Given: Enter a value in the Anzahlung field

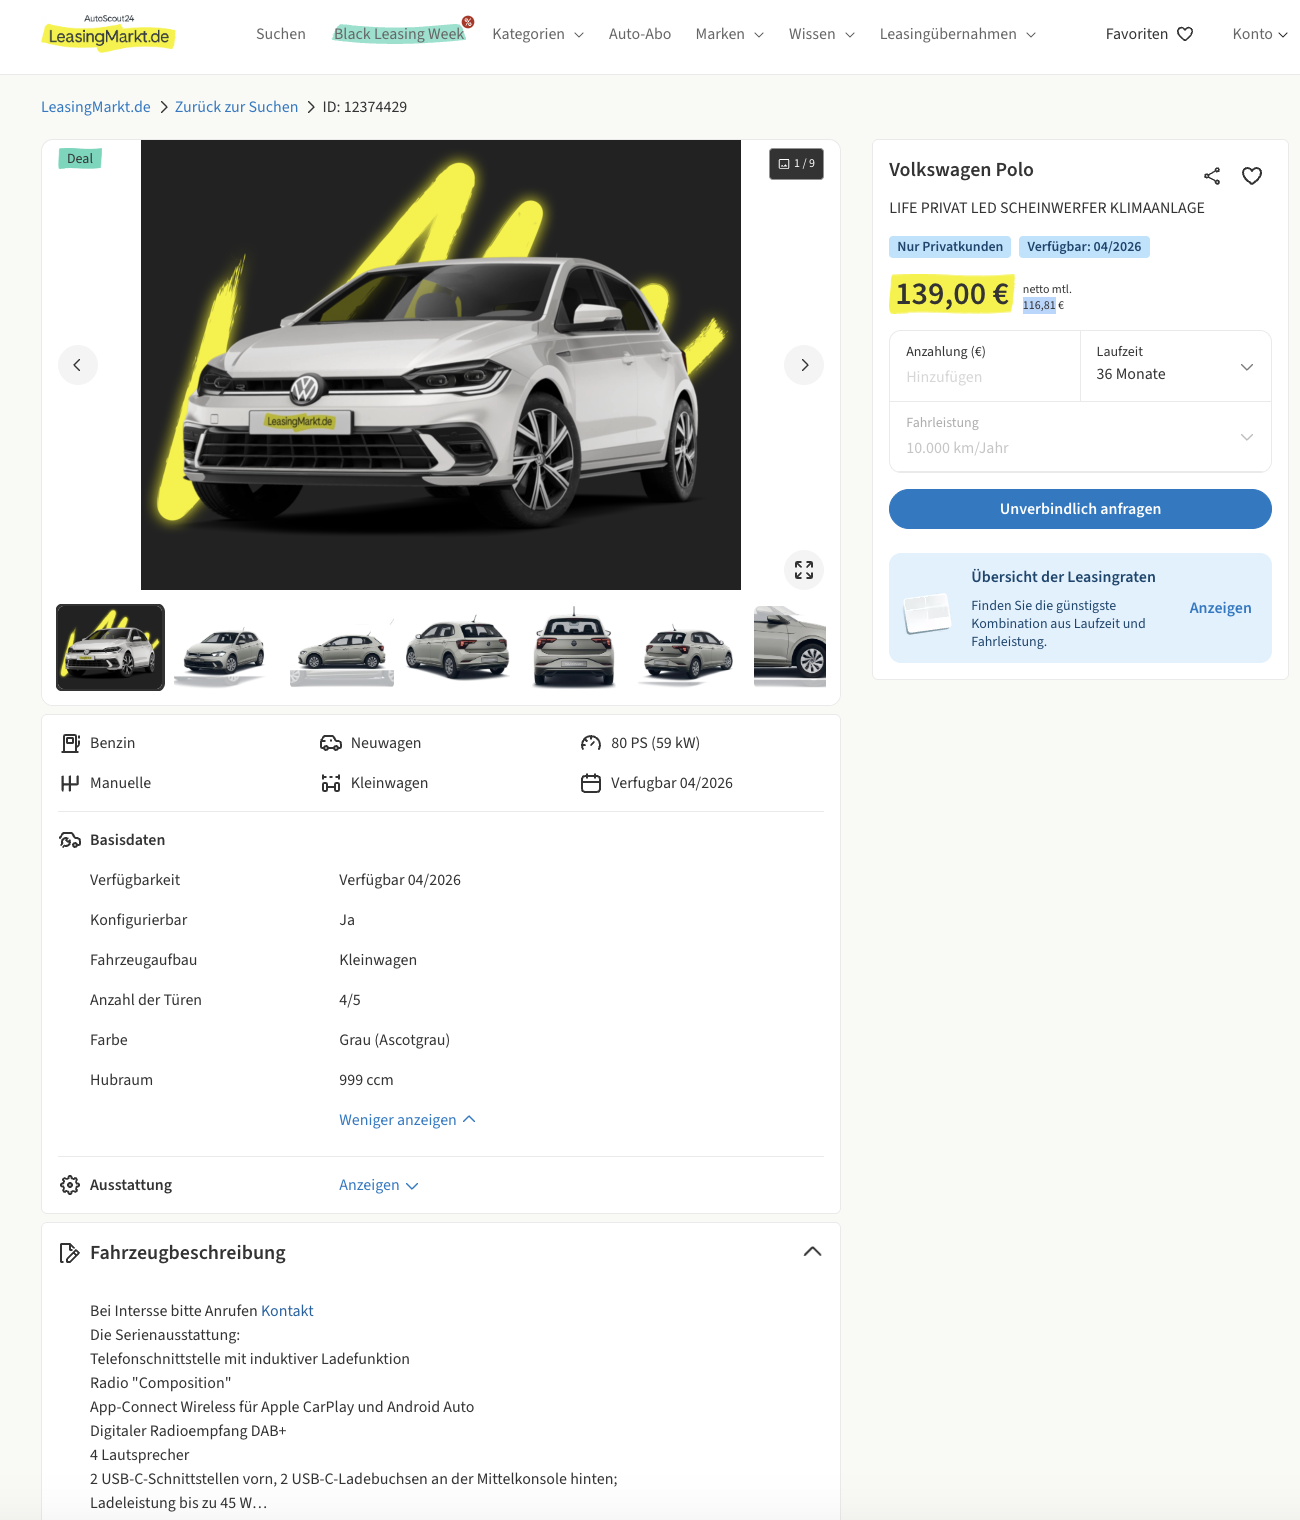Looking at the screenshot, I should 984,377.
